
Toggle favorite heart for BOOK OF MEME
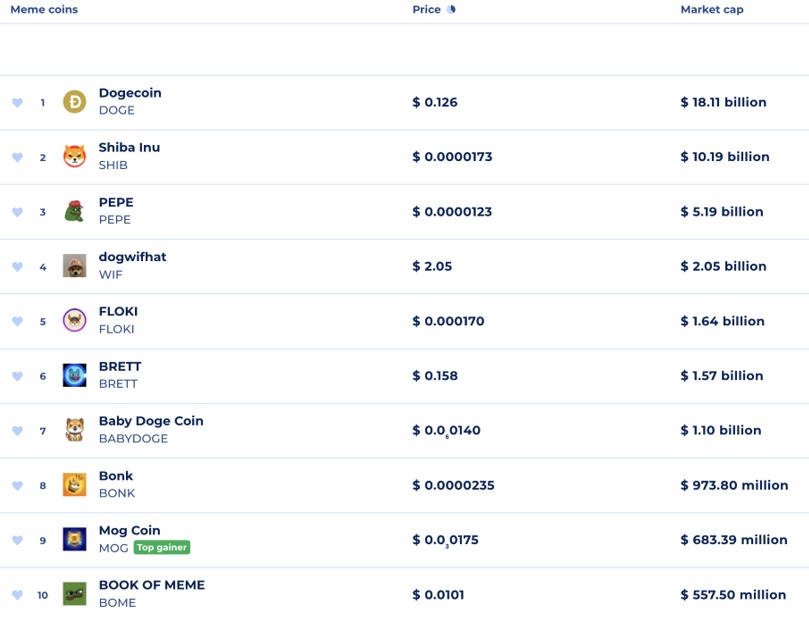coord(17,595)
